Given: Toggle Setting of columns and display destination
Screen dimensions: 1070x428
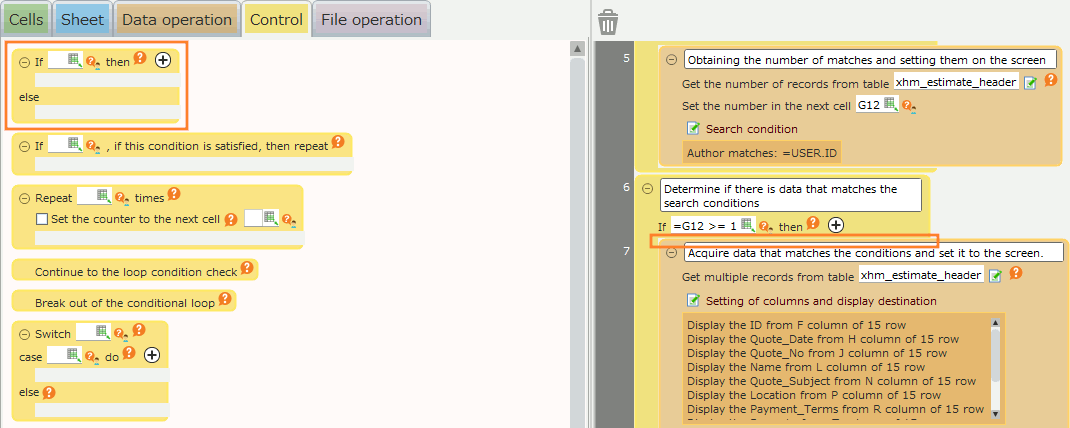Looking at the screenshot, I should [692, 300].
